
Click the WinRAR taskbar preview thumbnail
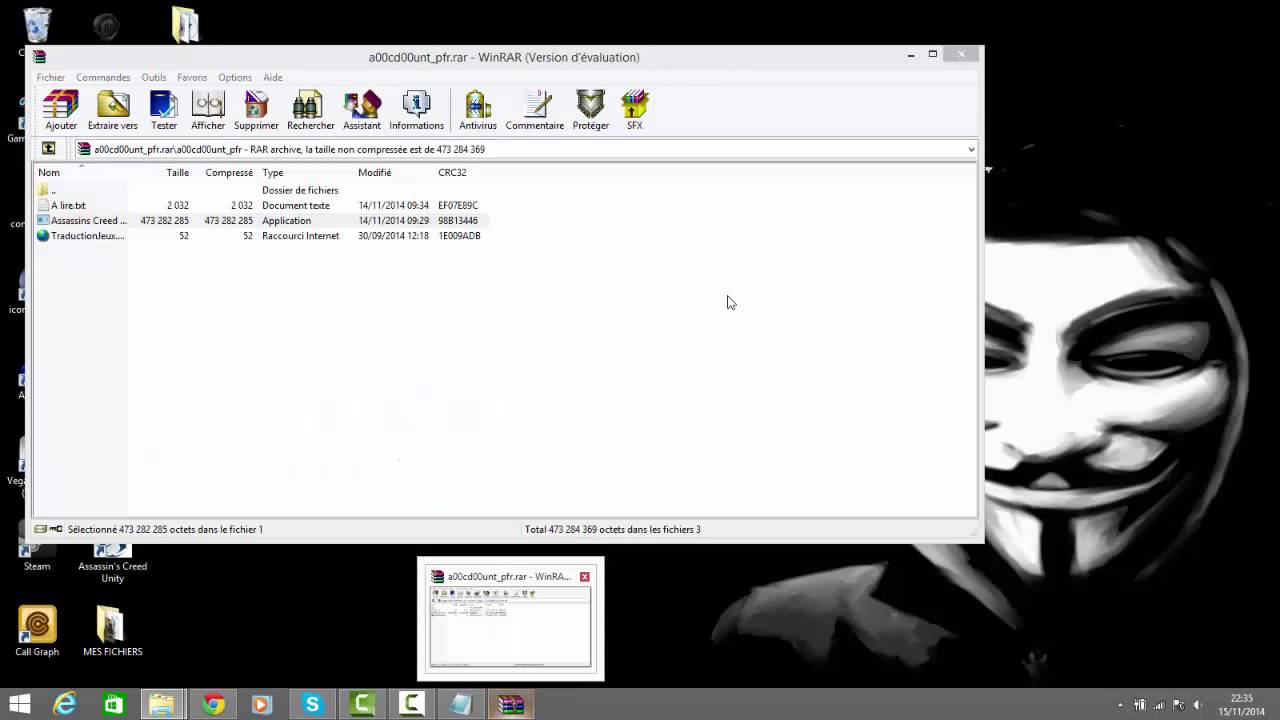[510, 627]
